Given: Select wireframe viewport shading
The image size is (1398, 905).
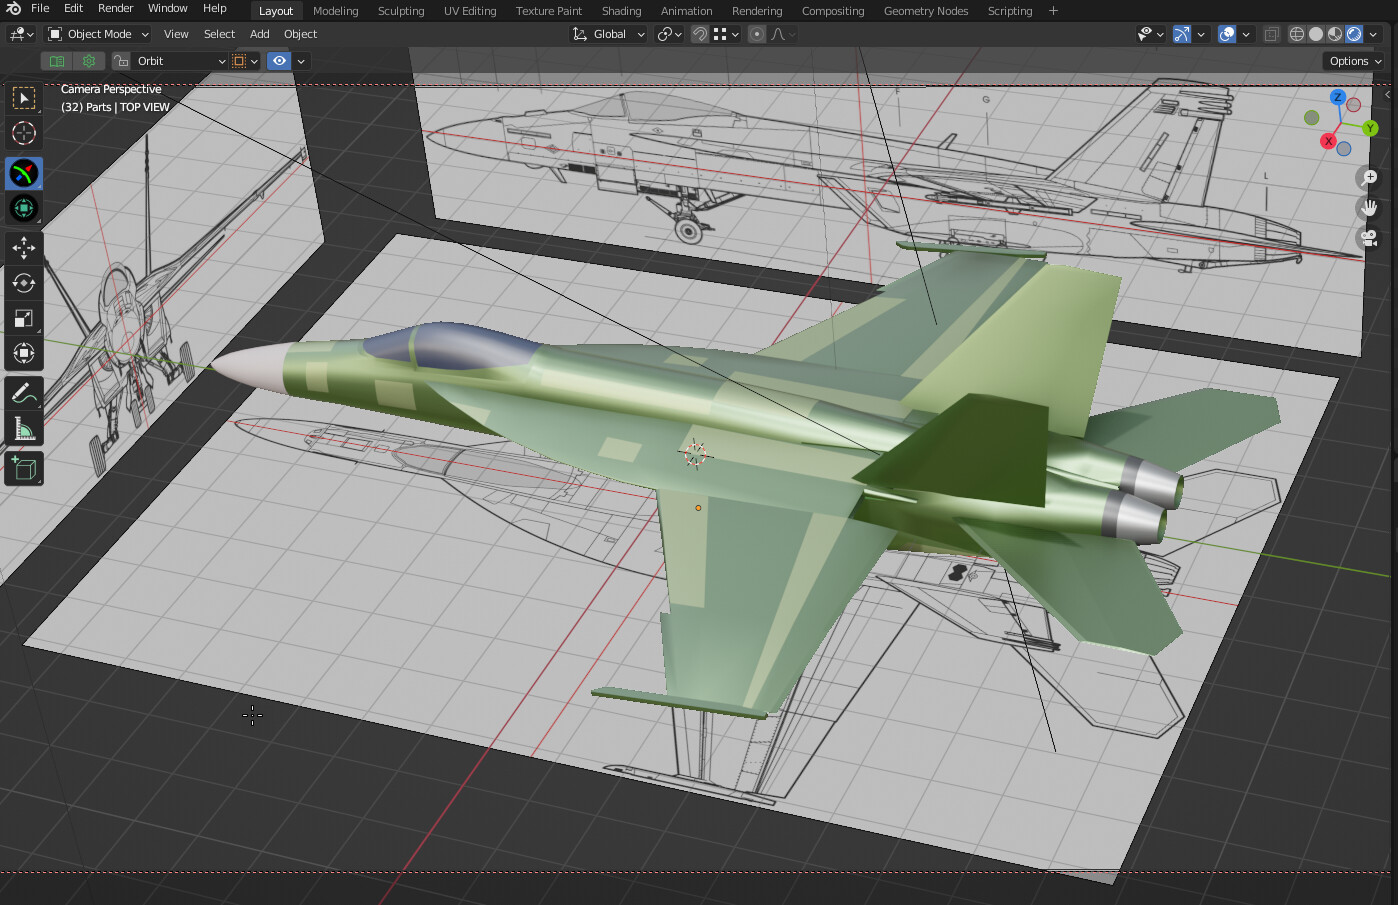Looking at the screenshot, I should (1297, 34).
